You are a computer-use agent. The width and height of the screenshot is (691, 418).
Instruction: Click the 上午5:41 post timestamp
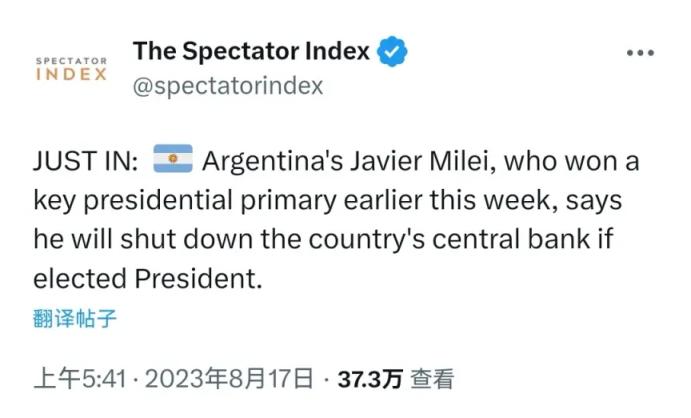click(83, 379)
